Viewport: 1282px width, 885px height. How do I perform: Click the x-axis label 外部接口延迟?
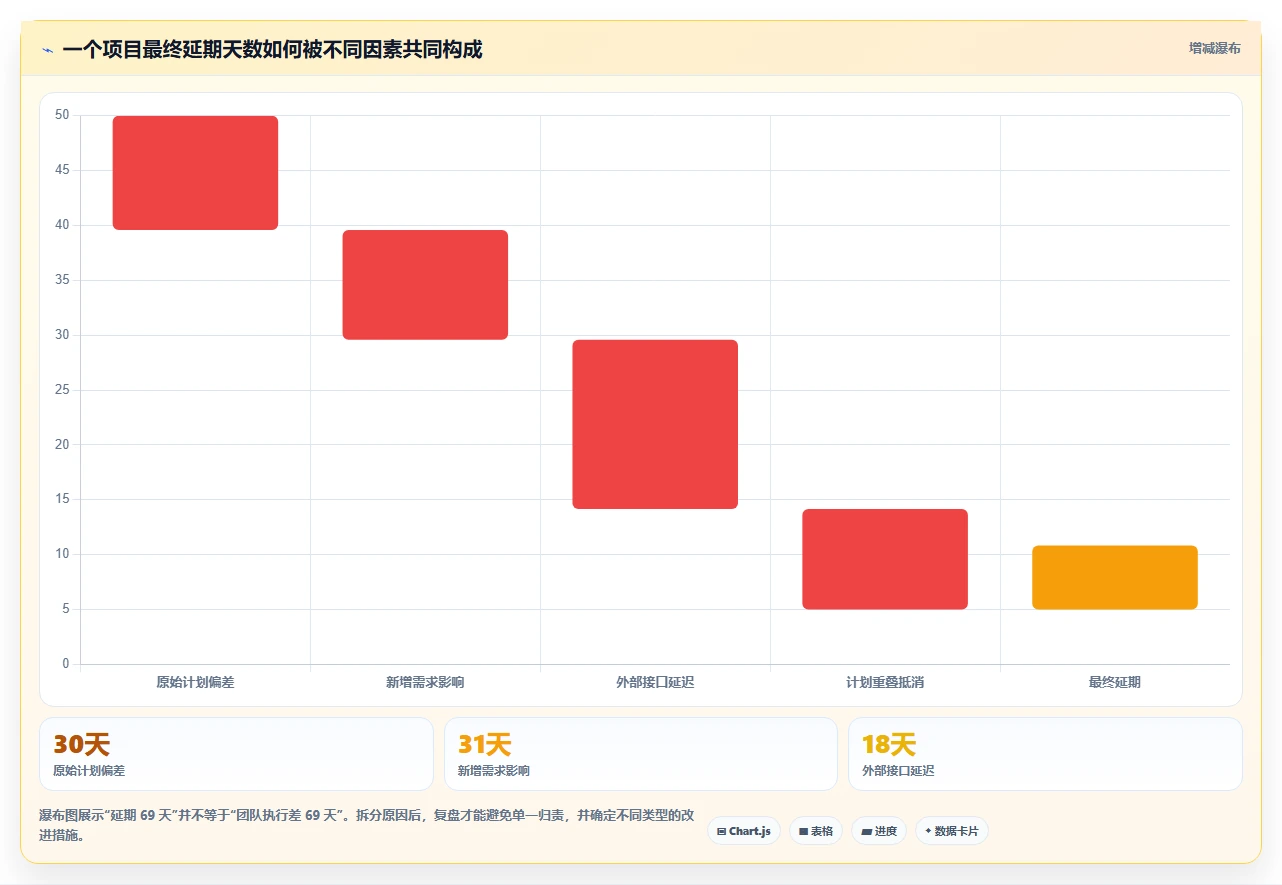(655, 682)
